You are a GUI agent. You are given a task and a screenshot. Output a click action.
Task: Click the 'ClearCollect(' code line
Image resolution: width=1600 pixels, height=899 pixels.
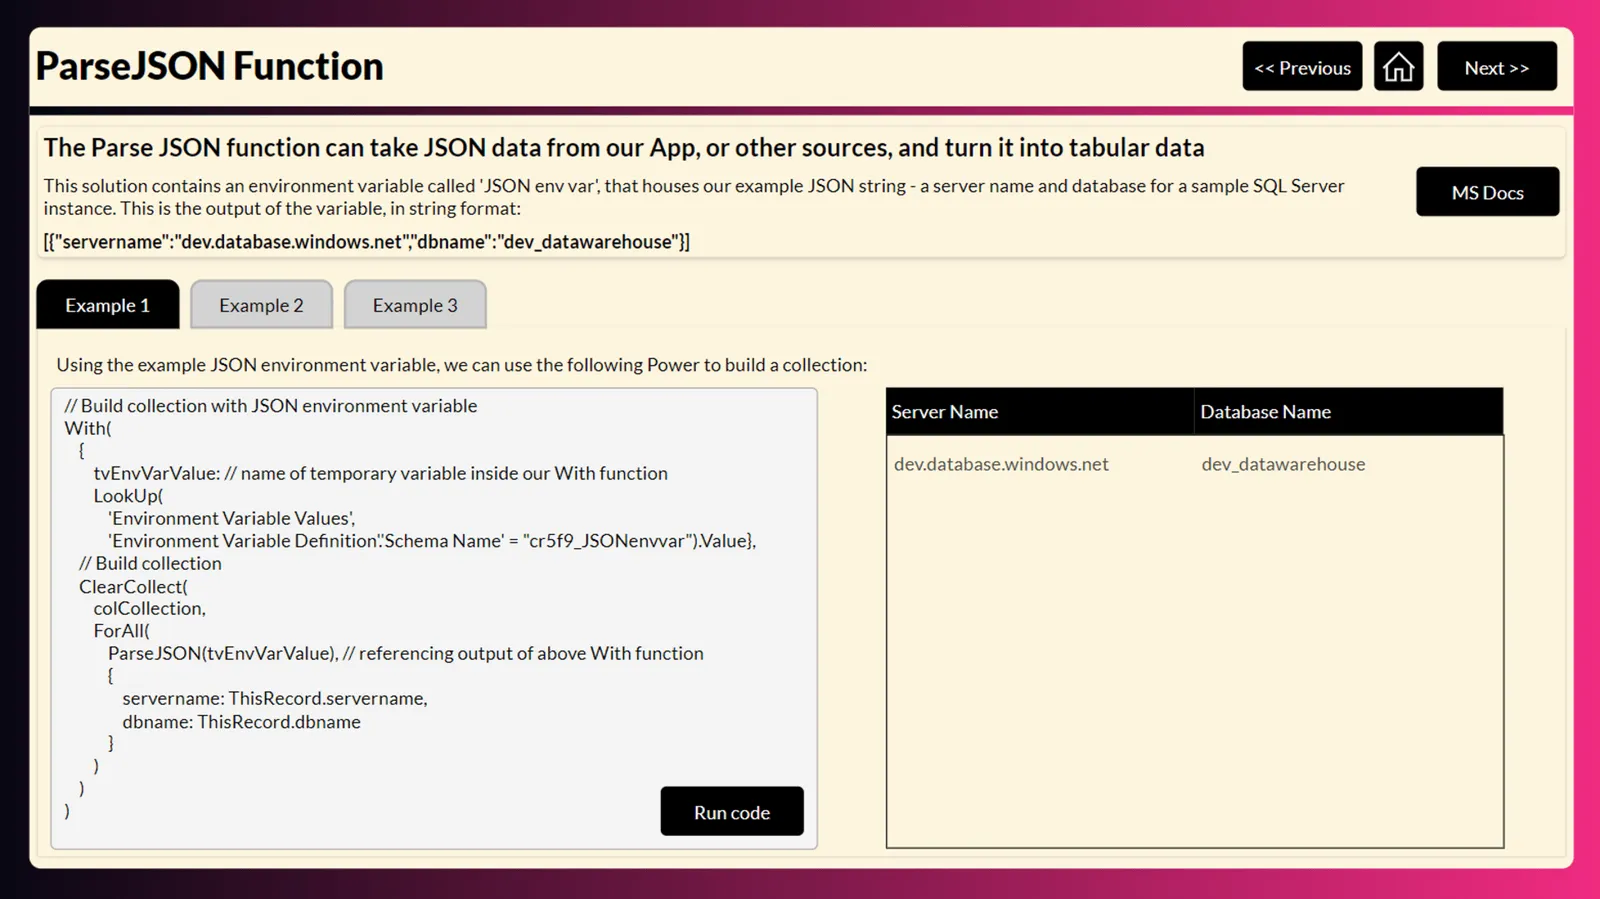133,586
